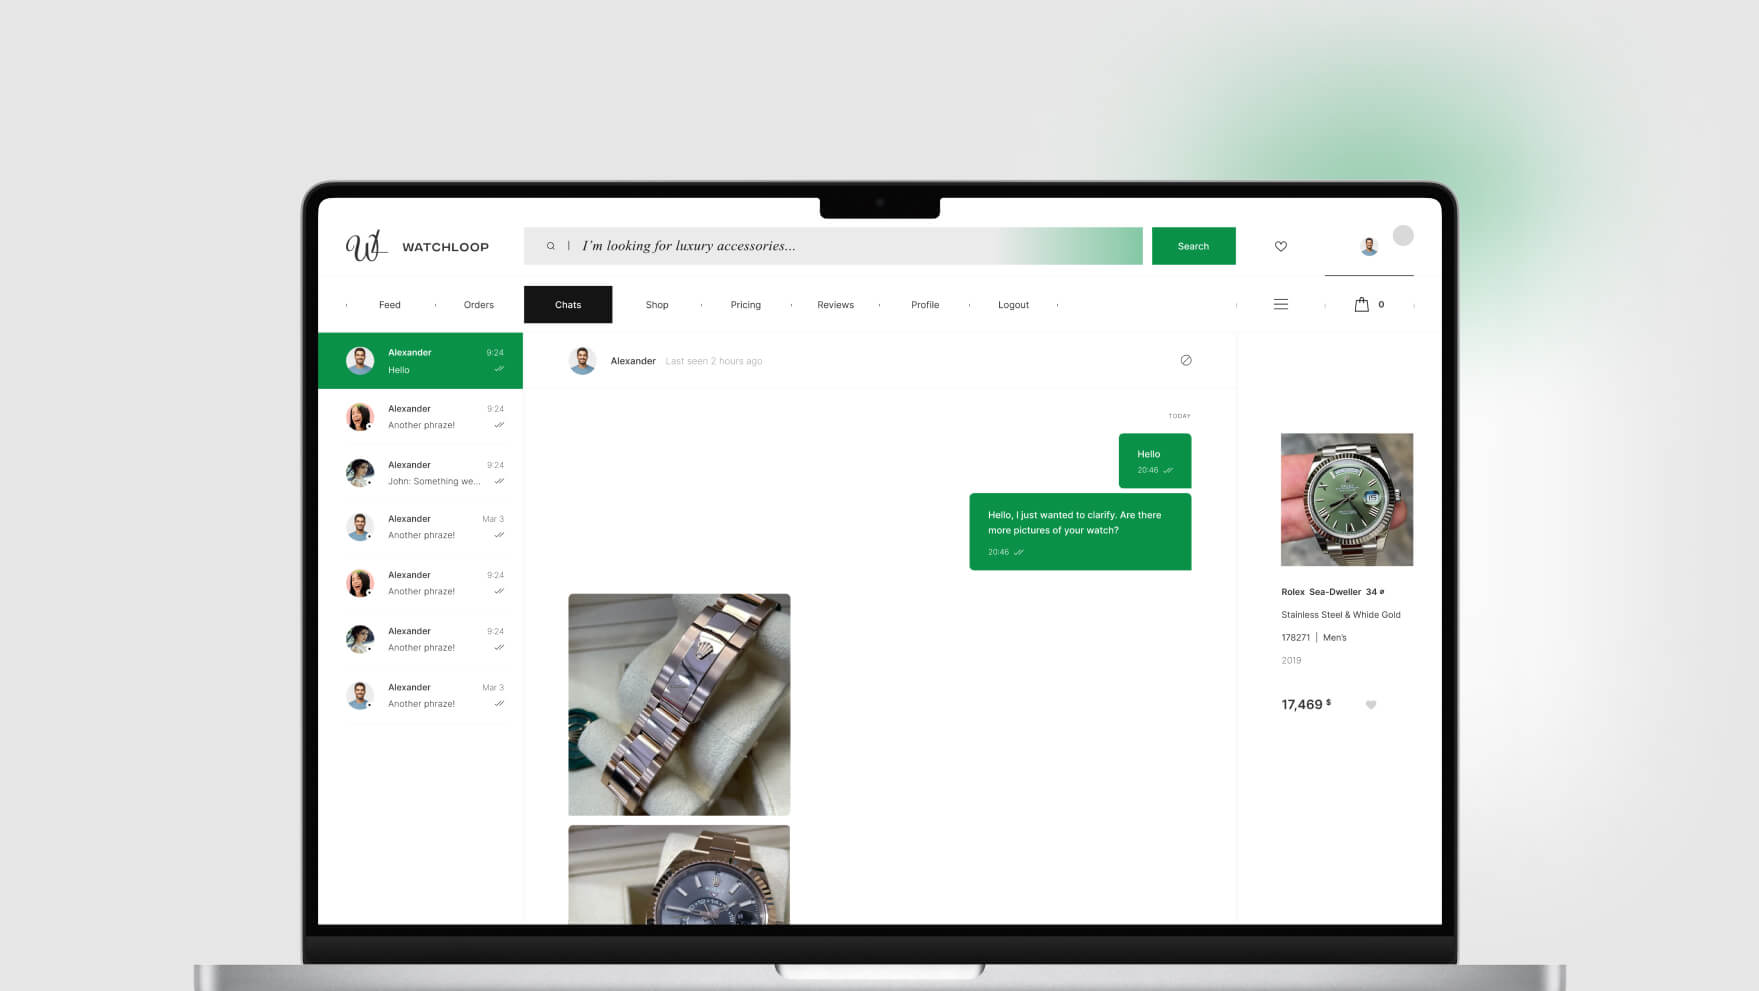Open the Orders tab
This screenshot has width=1759, height=991.
(x=478, y=305)
